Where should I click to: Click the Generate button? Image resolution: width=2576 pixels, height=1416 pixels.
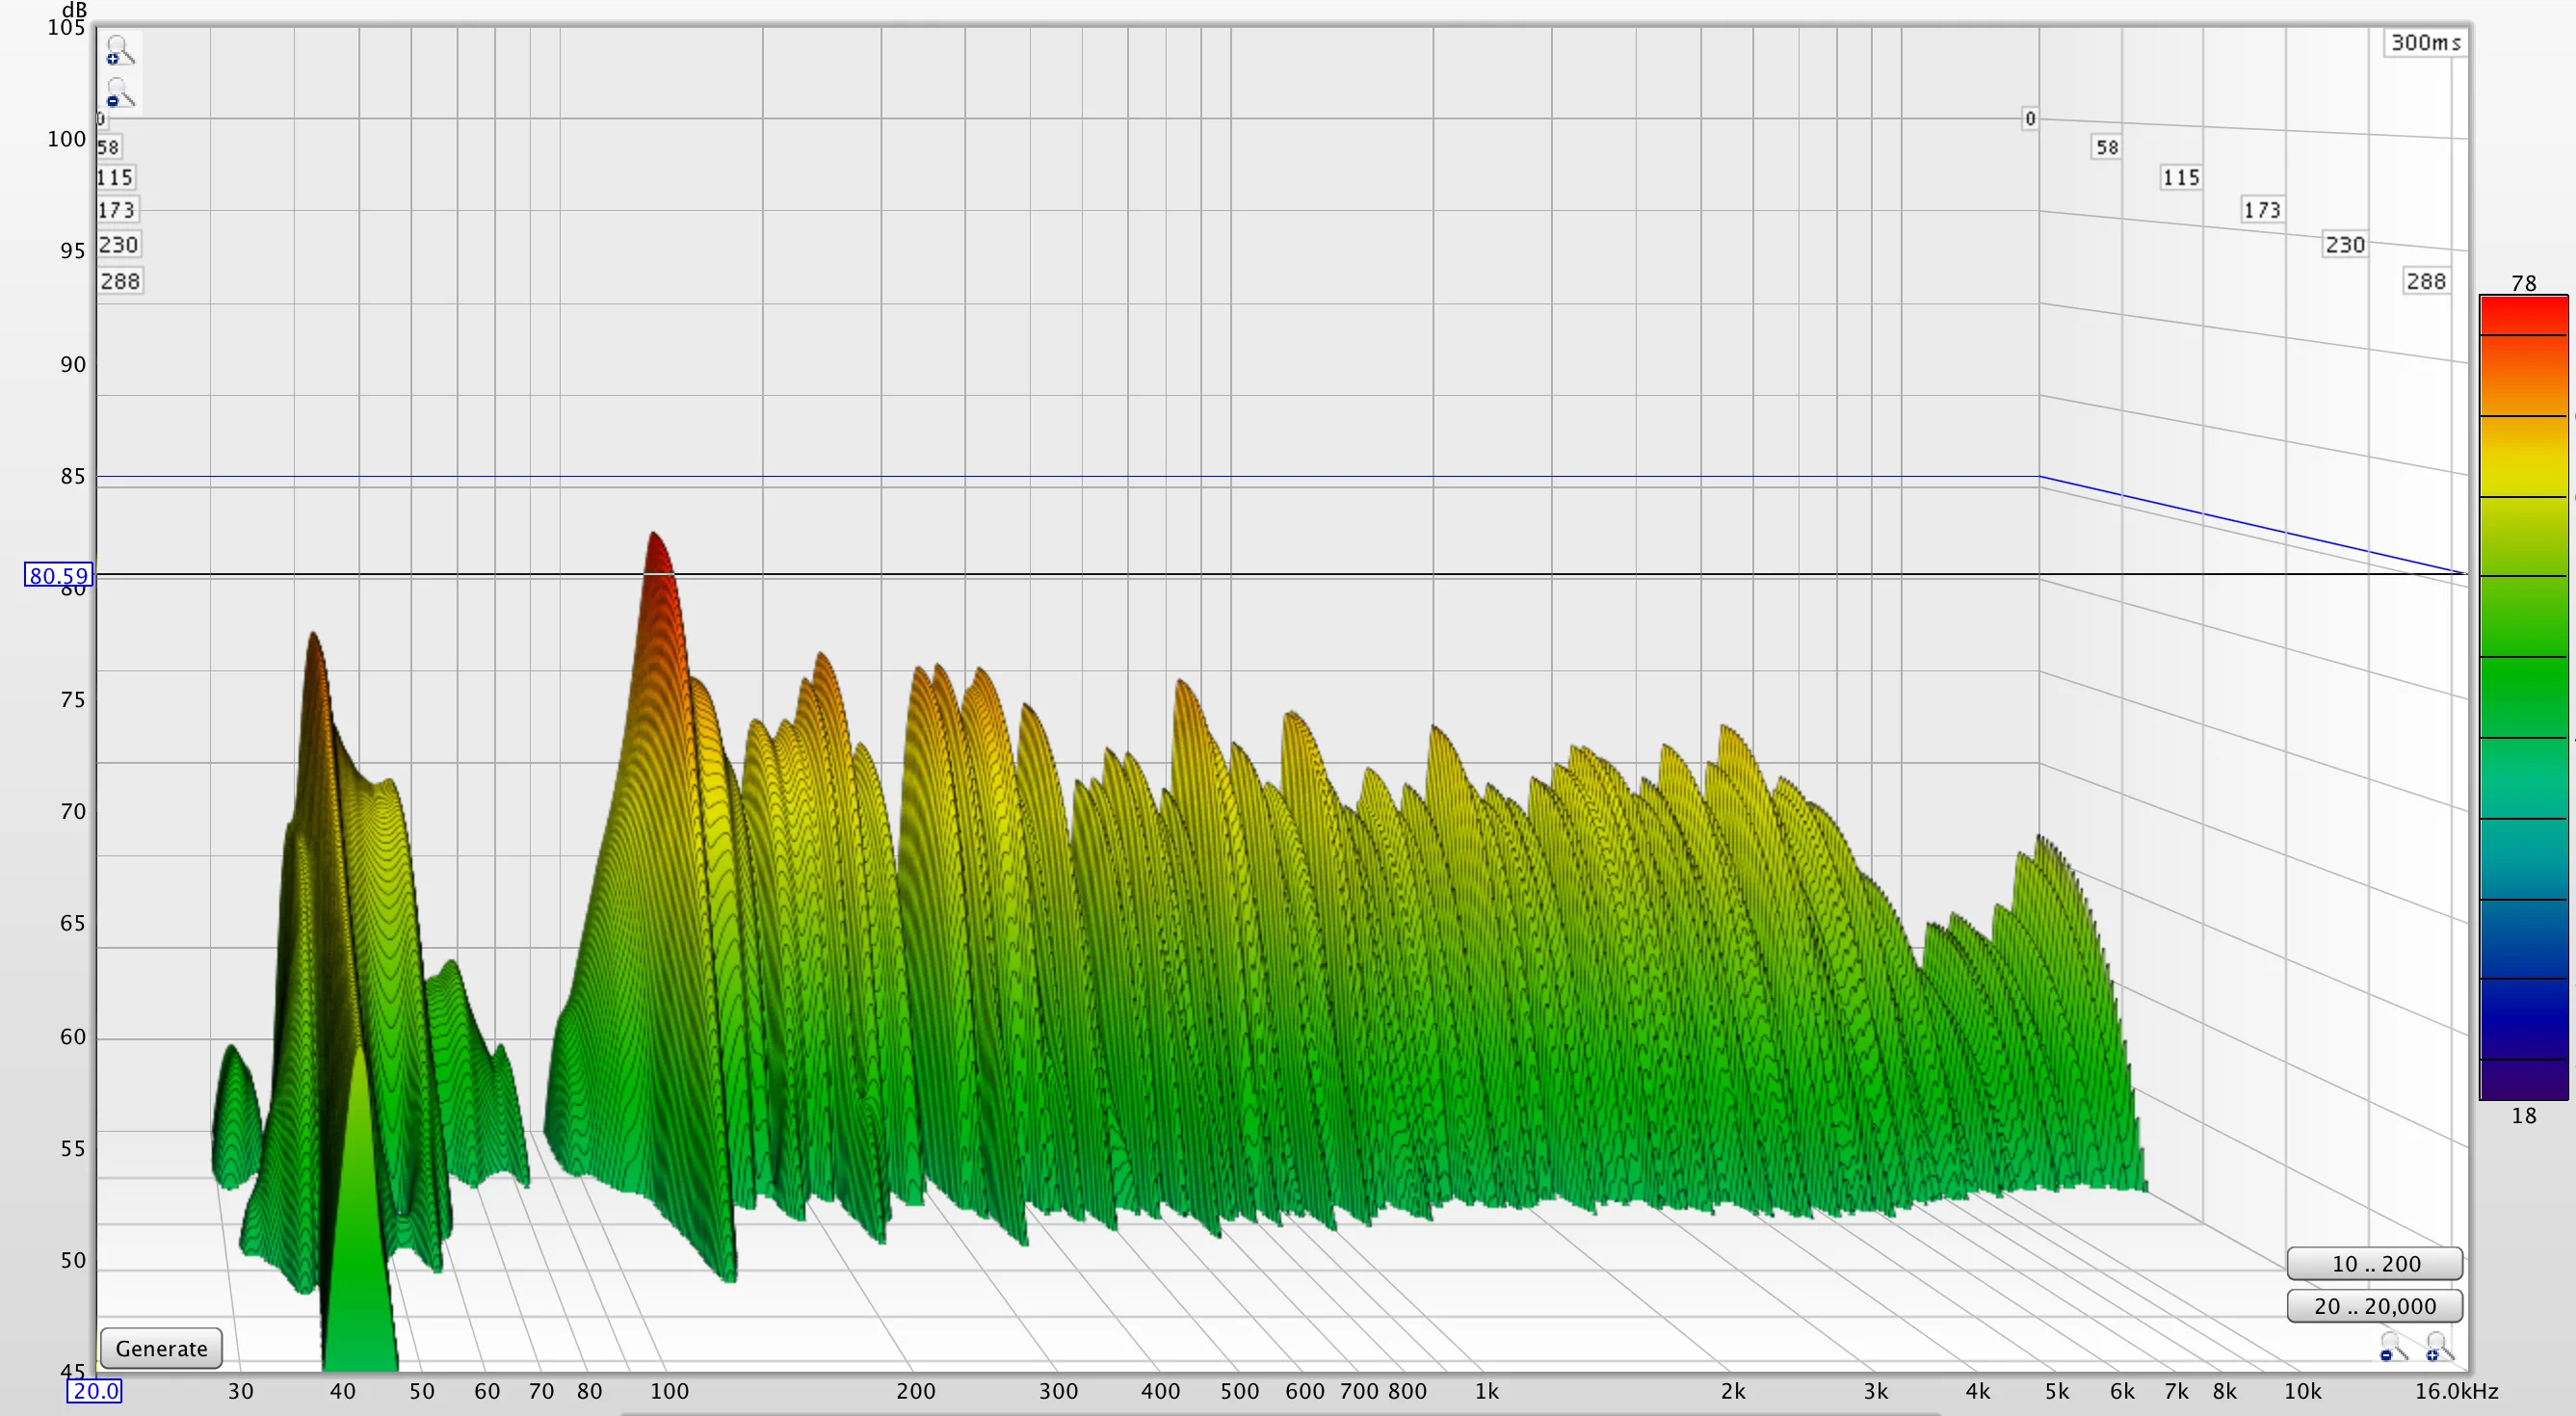click(161, 1348)
